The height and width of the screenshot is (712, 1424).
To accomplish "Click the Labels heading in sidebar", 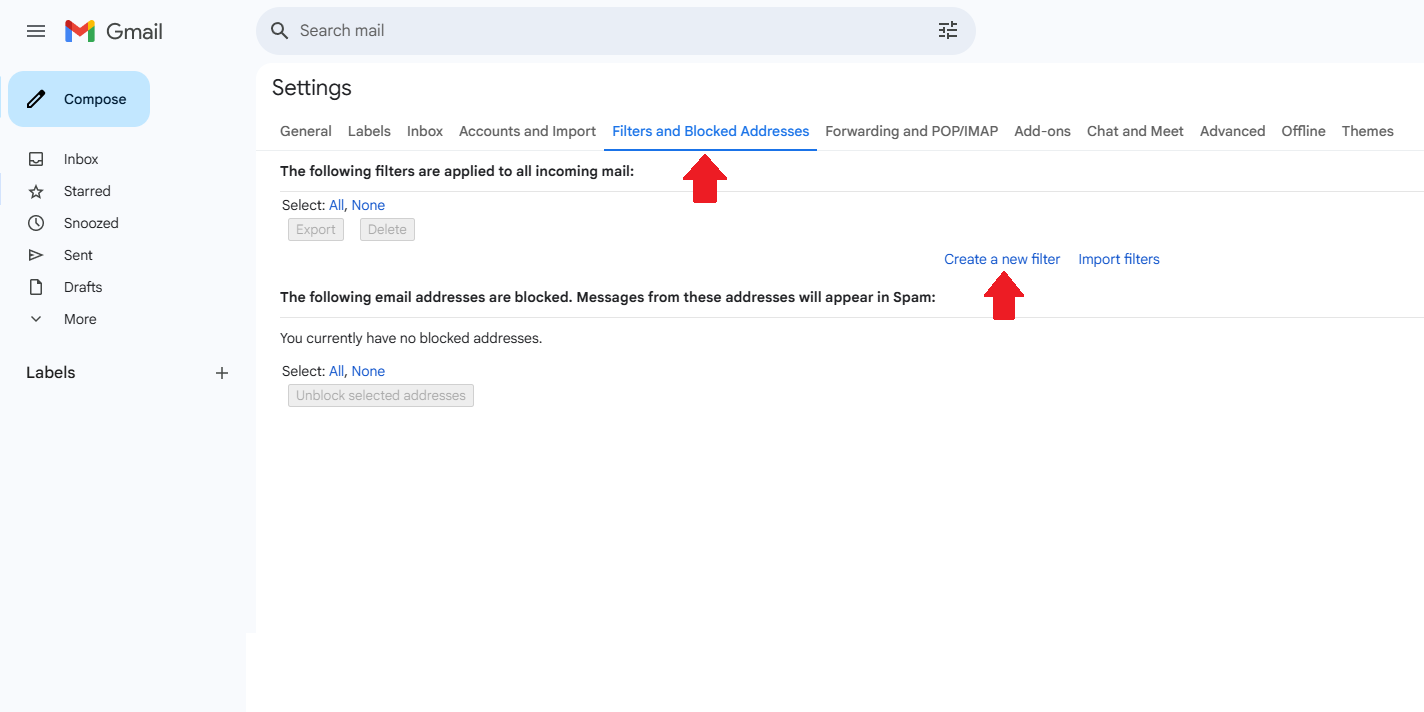I will pos(51,373).
